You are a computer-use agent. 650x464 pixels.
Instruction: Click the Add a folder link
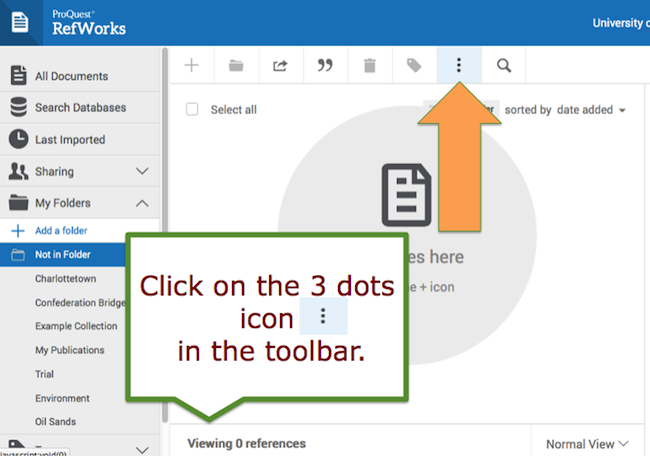point(62,231)
